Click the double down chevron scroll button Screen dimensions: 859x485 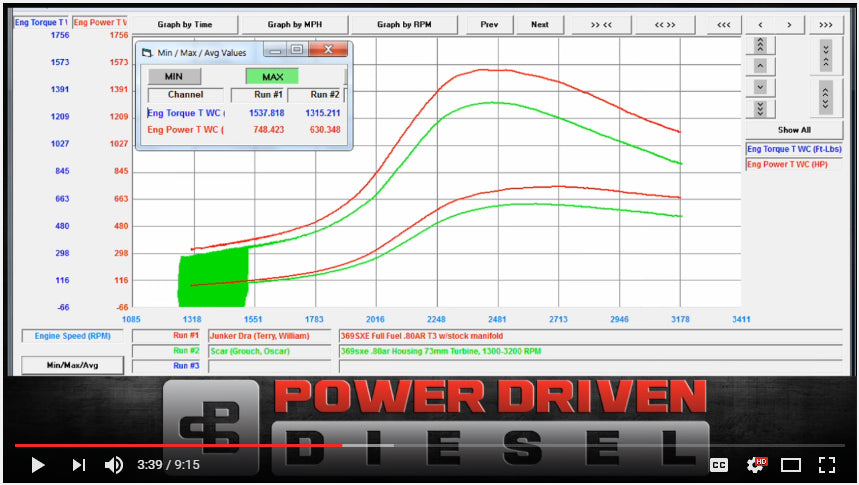(761, 108)
